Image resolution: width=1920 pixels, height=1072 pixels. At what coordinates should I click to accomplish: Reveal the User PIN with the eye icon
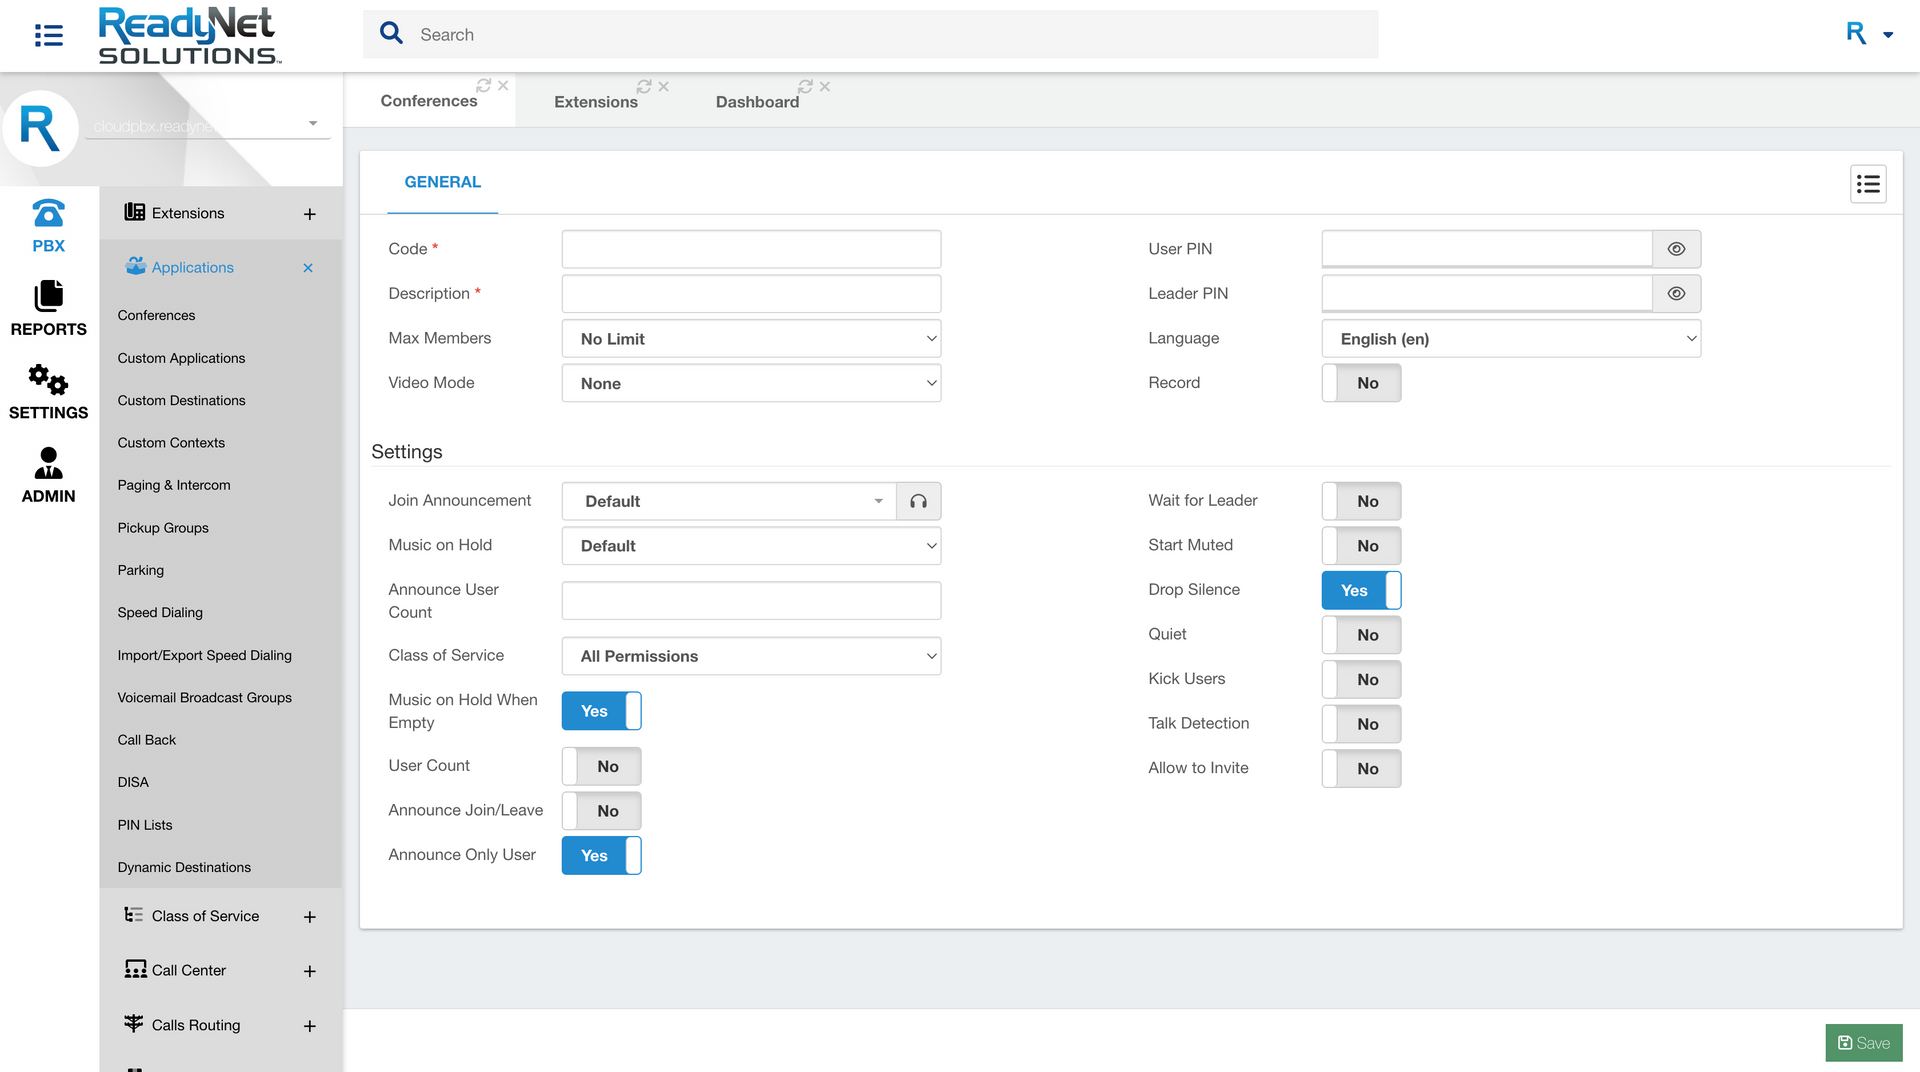click(1677, 248)
